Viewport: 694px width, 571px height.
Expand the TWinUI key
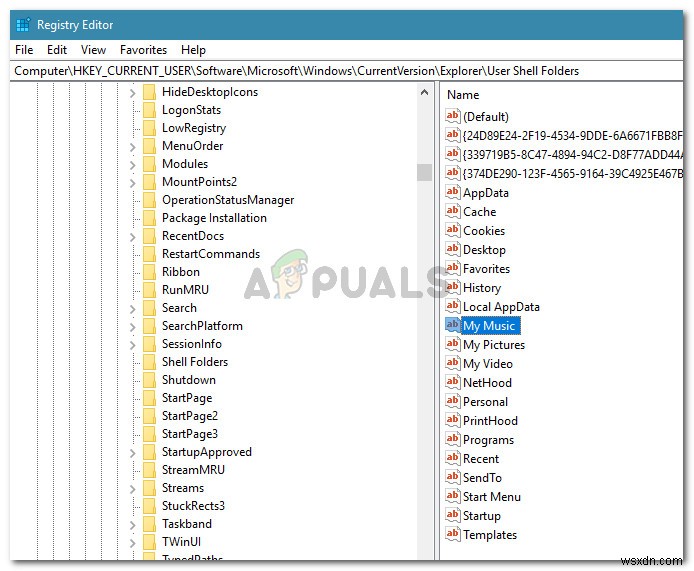coord(132,543)
